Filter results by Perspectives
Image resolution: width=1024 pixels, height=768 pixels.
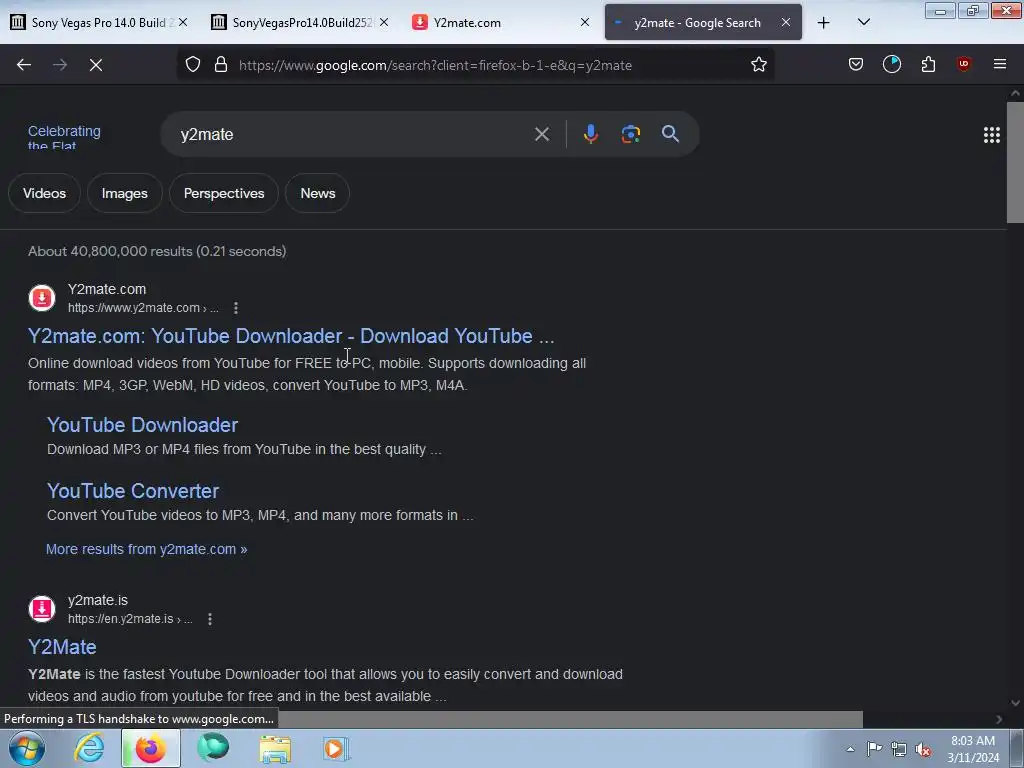pyautogui.click(x=224, y=193)
